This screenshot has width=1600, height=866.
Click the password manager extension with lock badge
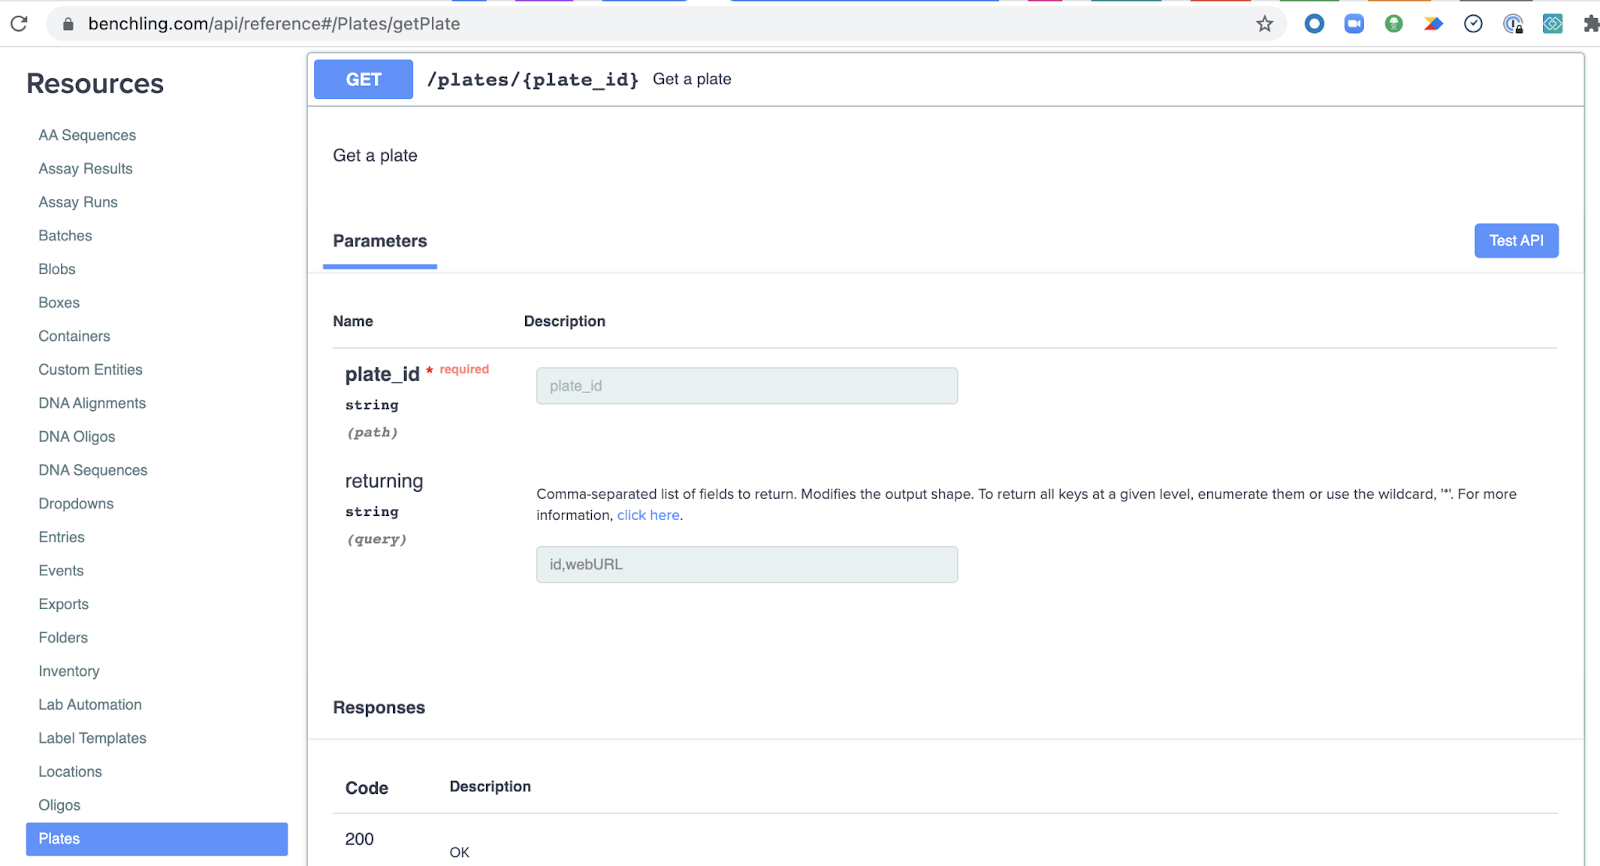(1513, 24)
